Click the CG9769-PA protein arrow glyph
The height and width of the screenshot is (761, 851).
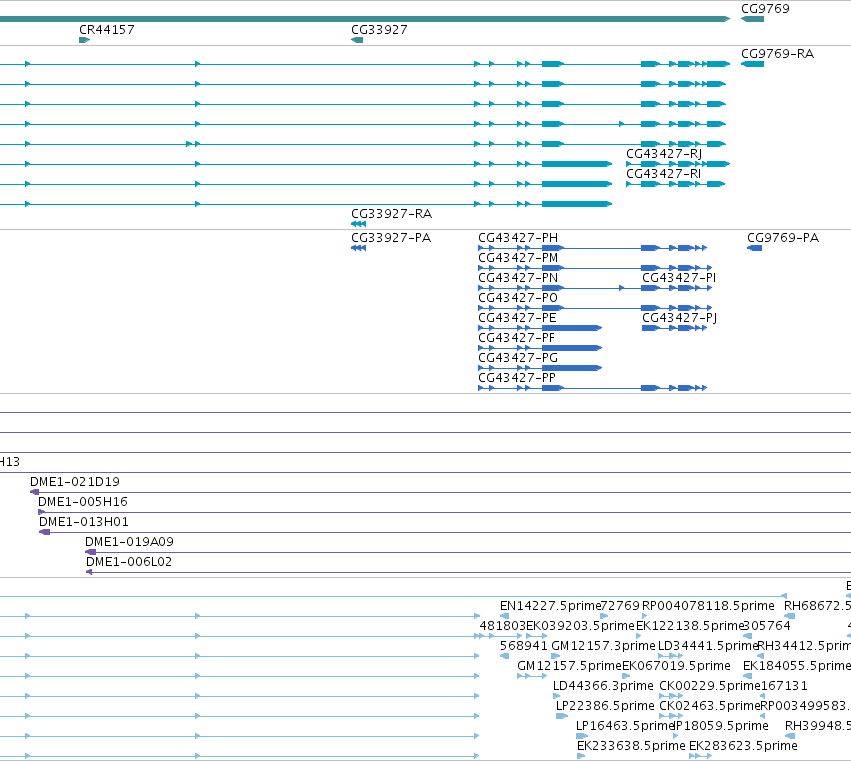[754, 248]
